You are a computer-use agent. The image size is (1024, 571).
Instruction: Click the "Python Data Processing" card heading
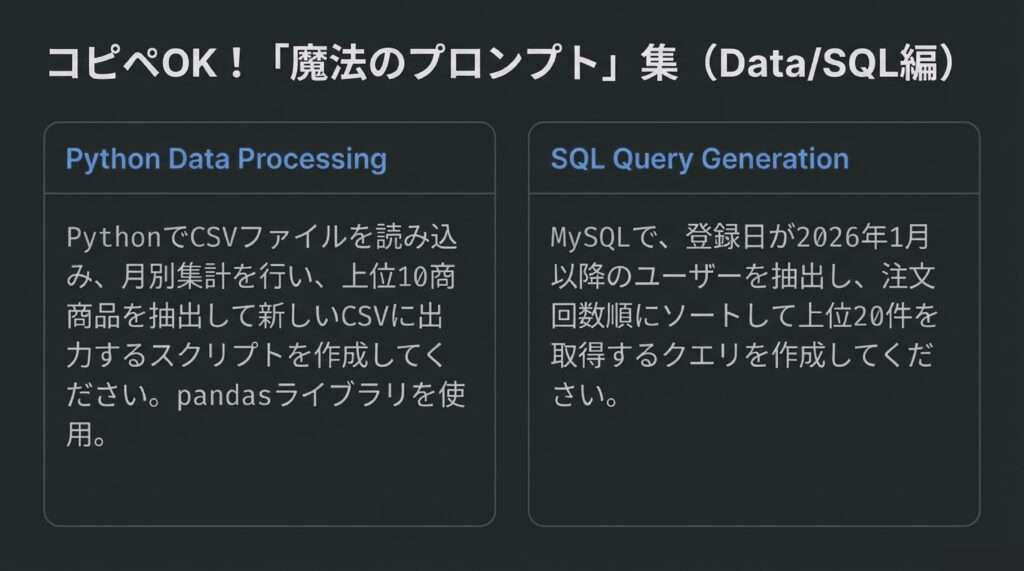(x=226, y=159)
